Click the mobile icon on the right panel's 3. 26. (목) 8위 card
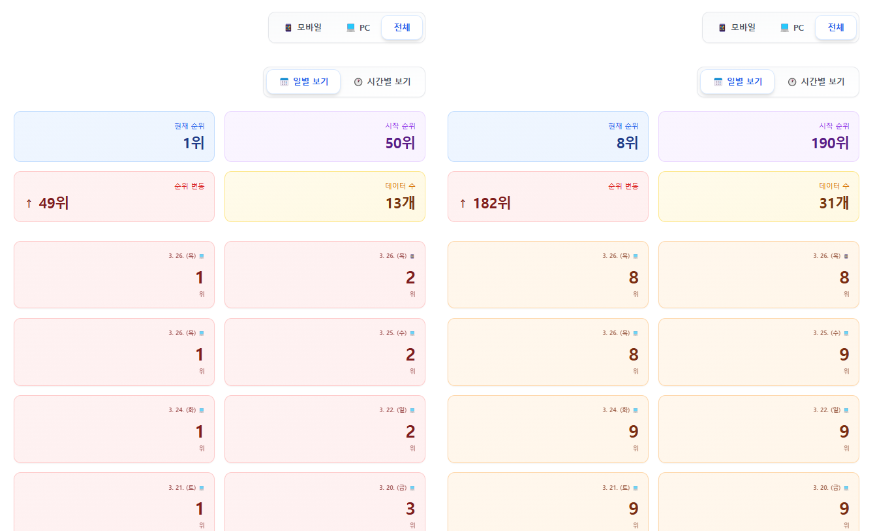The image size is (875, 531). pos(846,256)
